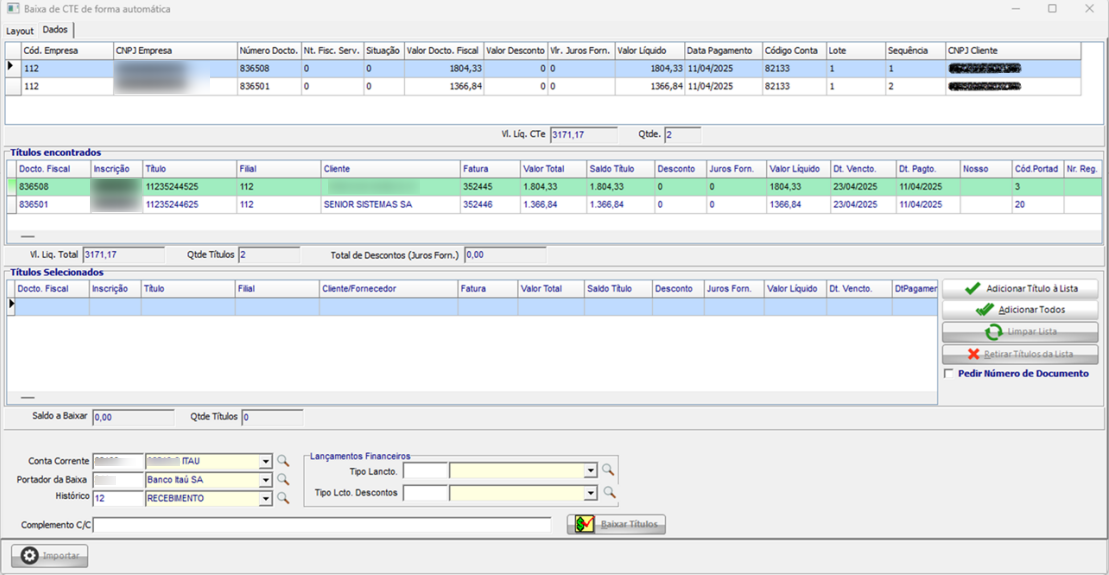Click Adicionar Título à Lista
Image resolution: width=1109 pixels, height=575 pixels.
pyautogui.click(x=1019, y=288)
